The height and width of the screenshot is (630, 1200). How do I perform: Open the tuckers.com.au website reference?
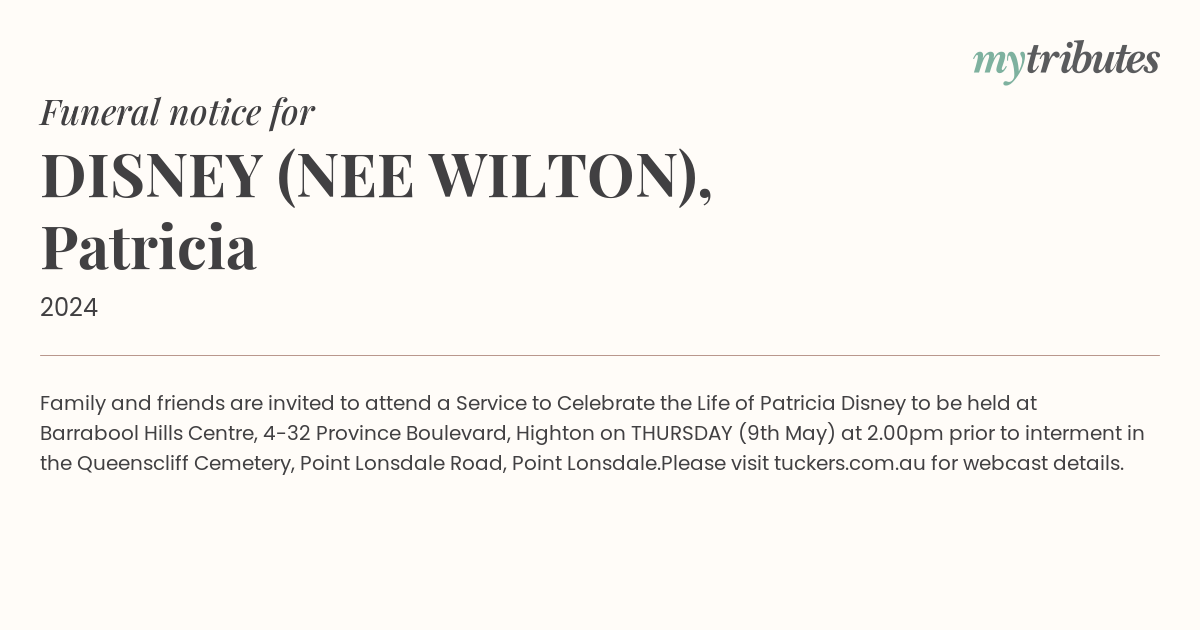point(850,463)
